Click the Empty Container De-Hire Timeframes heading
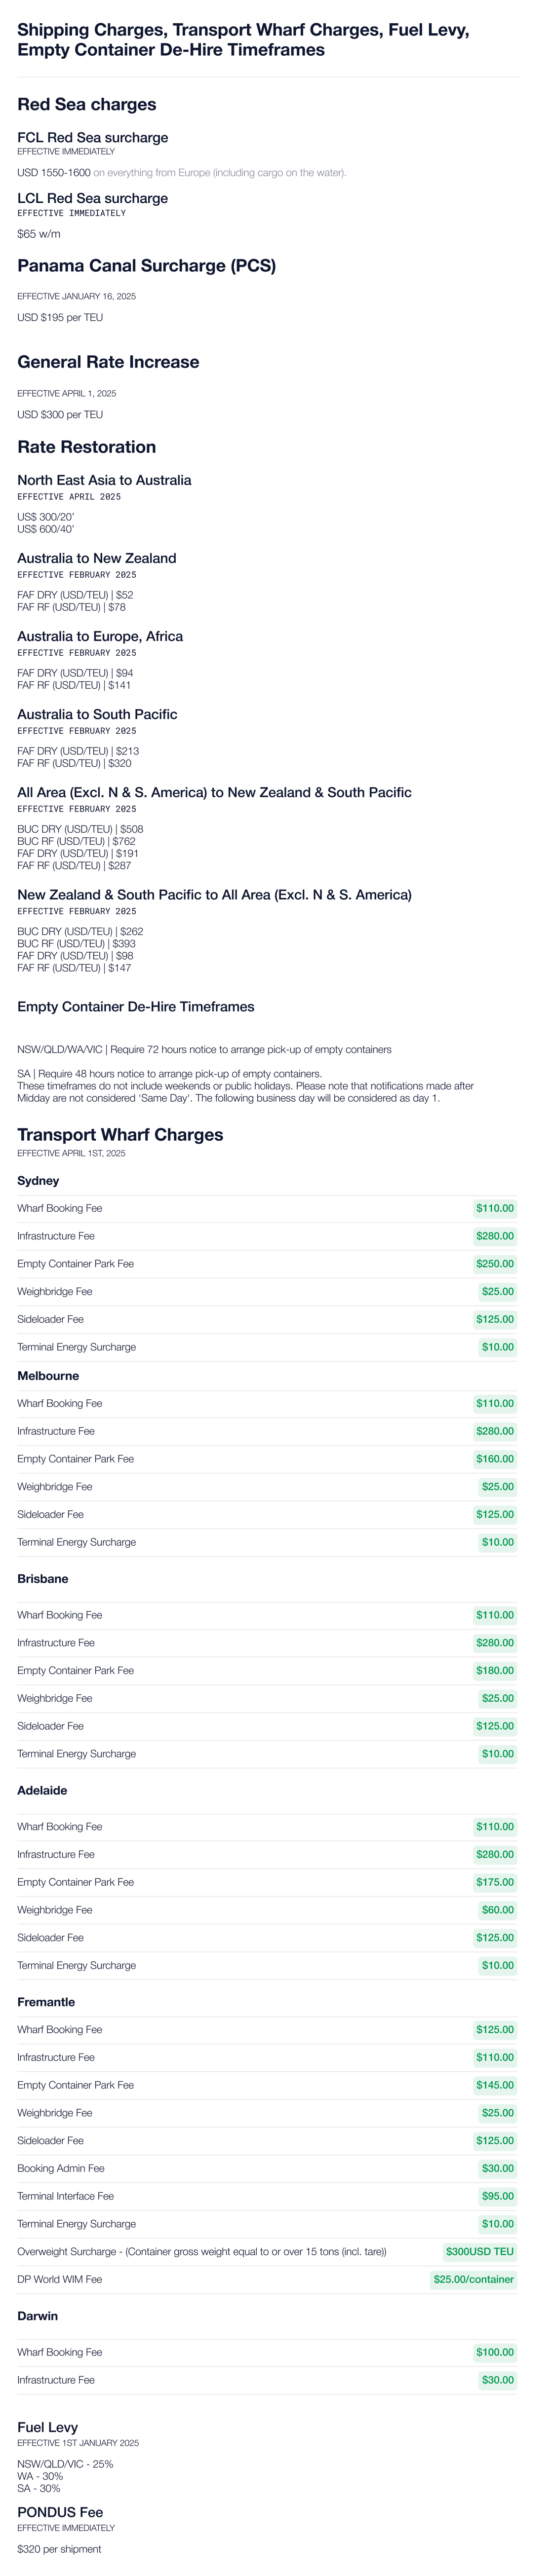The width and height of the screenshot is (553, 2576). (x=136, y=1006)
